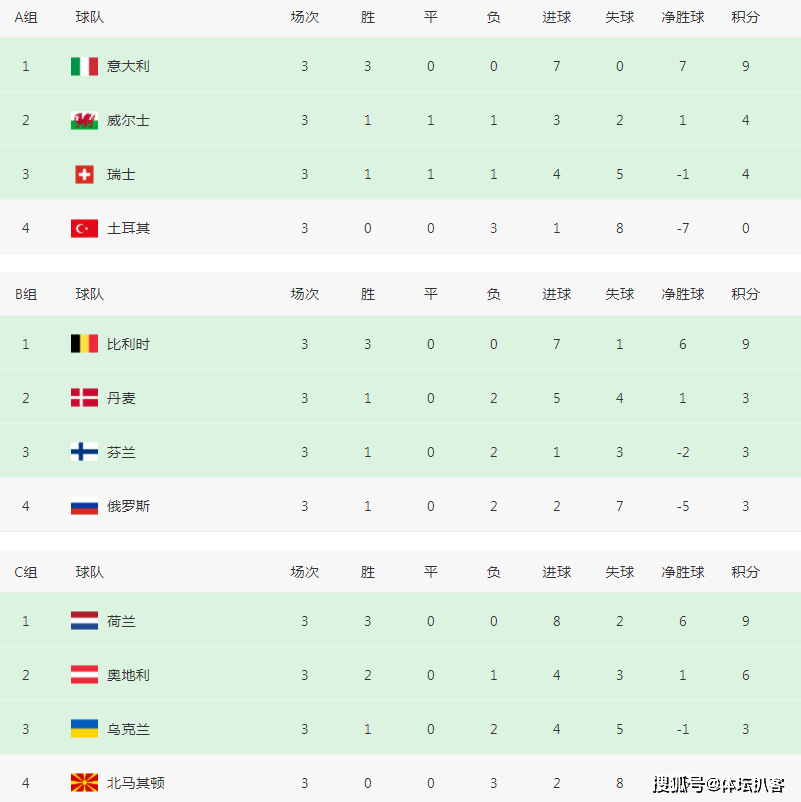Click the 积分 column header in A组
801x802 pixels.
(x=745, y=17)
